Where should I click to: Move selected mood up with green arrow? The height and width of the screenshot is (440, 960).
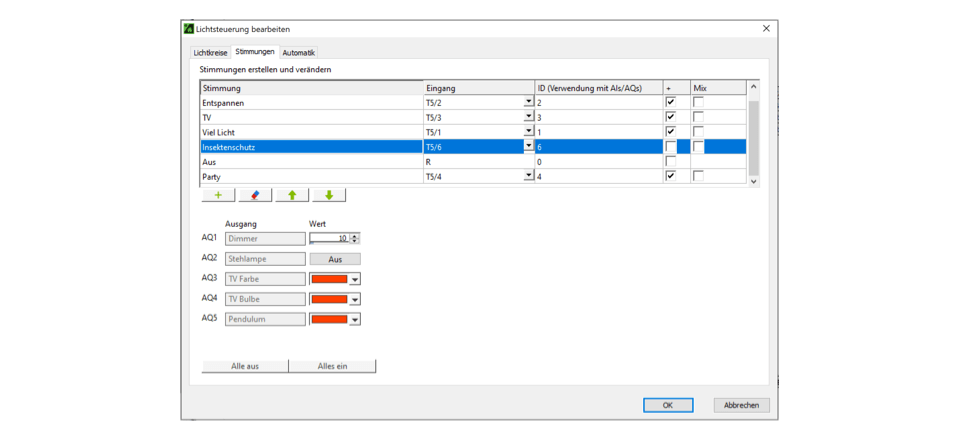[292, 195]
